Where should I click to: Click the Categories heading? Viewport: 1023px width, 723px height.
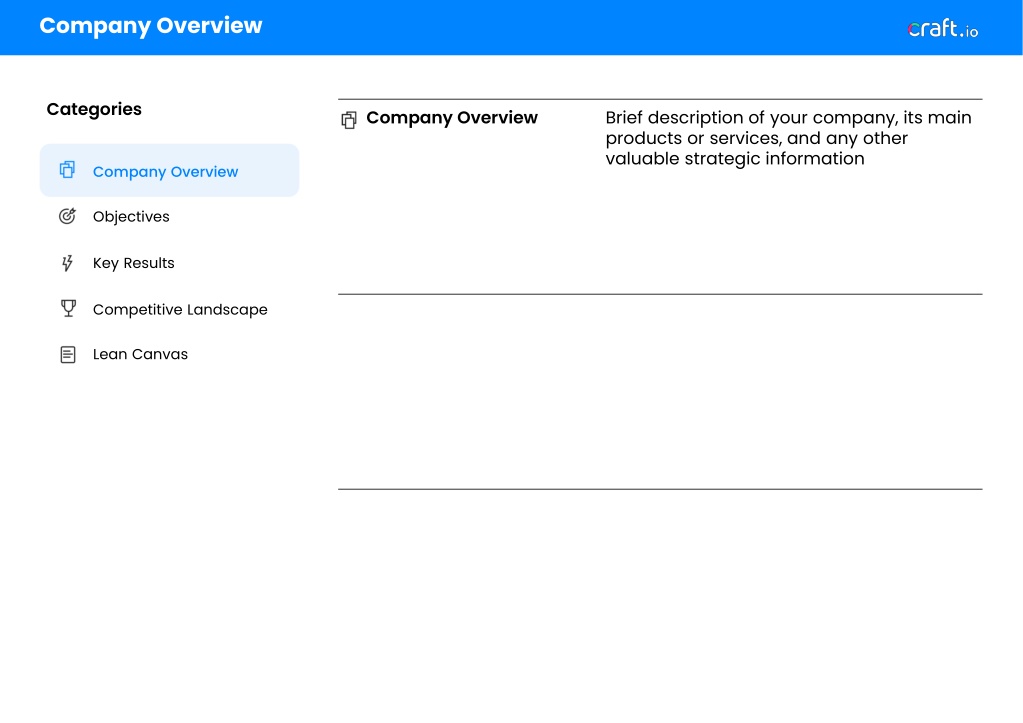[94, 109]
